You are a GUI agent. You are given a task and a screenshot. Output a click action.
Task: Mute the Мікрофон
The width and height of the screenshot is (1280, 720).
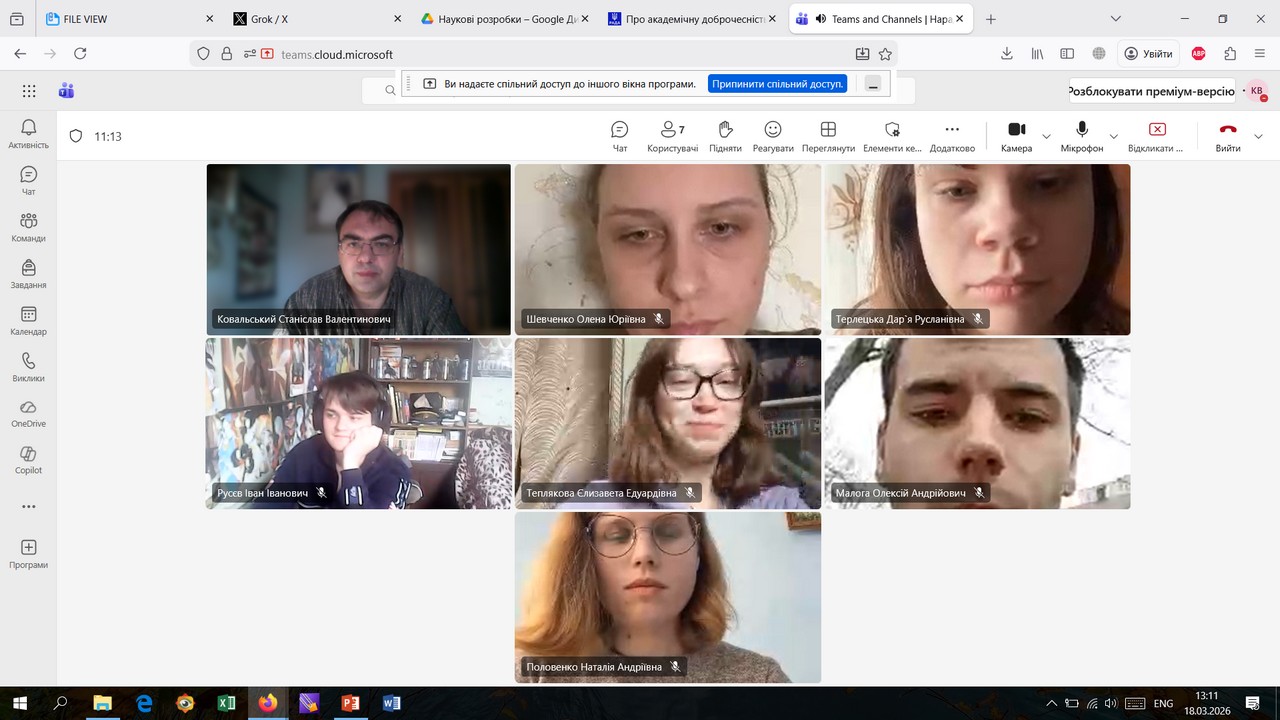(x=1081, y=136)
